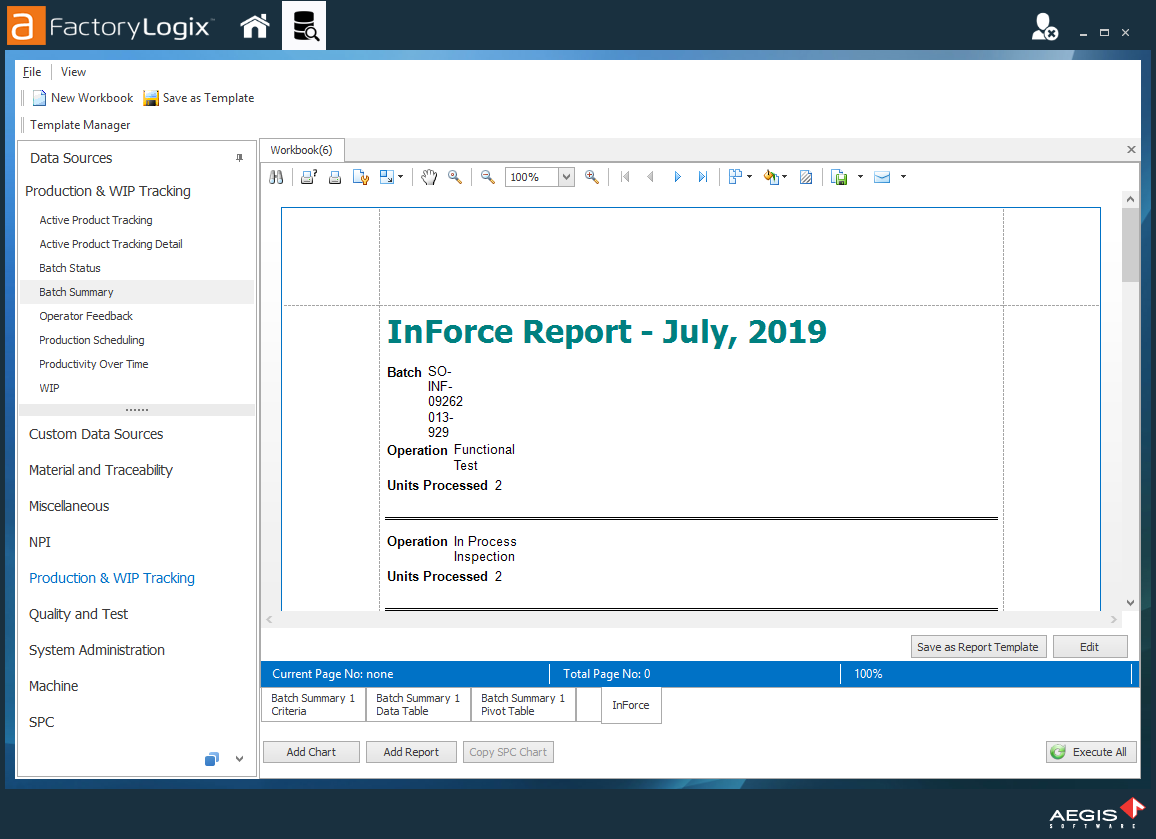Click the Execute All button
The width and height of the screenshot is (1156, 839).
1091,751
